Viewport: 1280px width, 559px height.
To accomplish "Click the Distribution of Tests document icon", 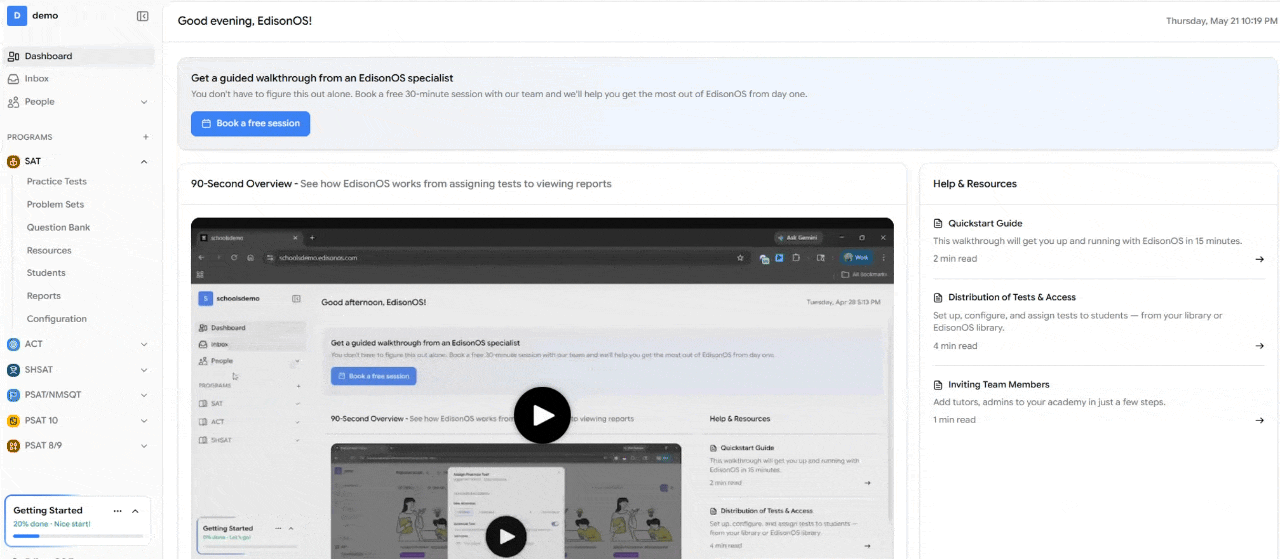I will pos(938,297).
